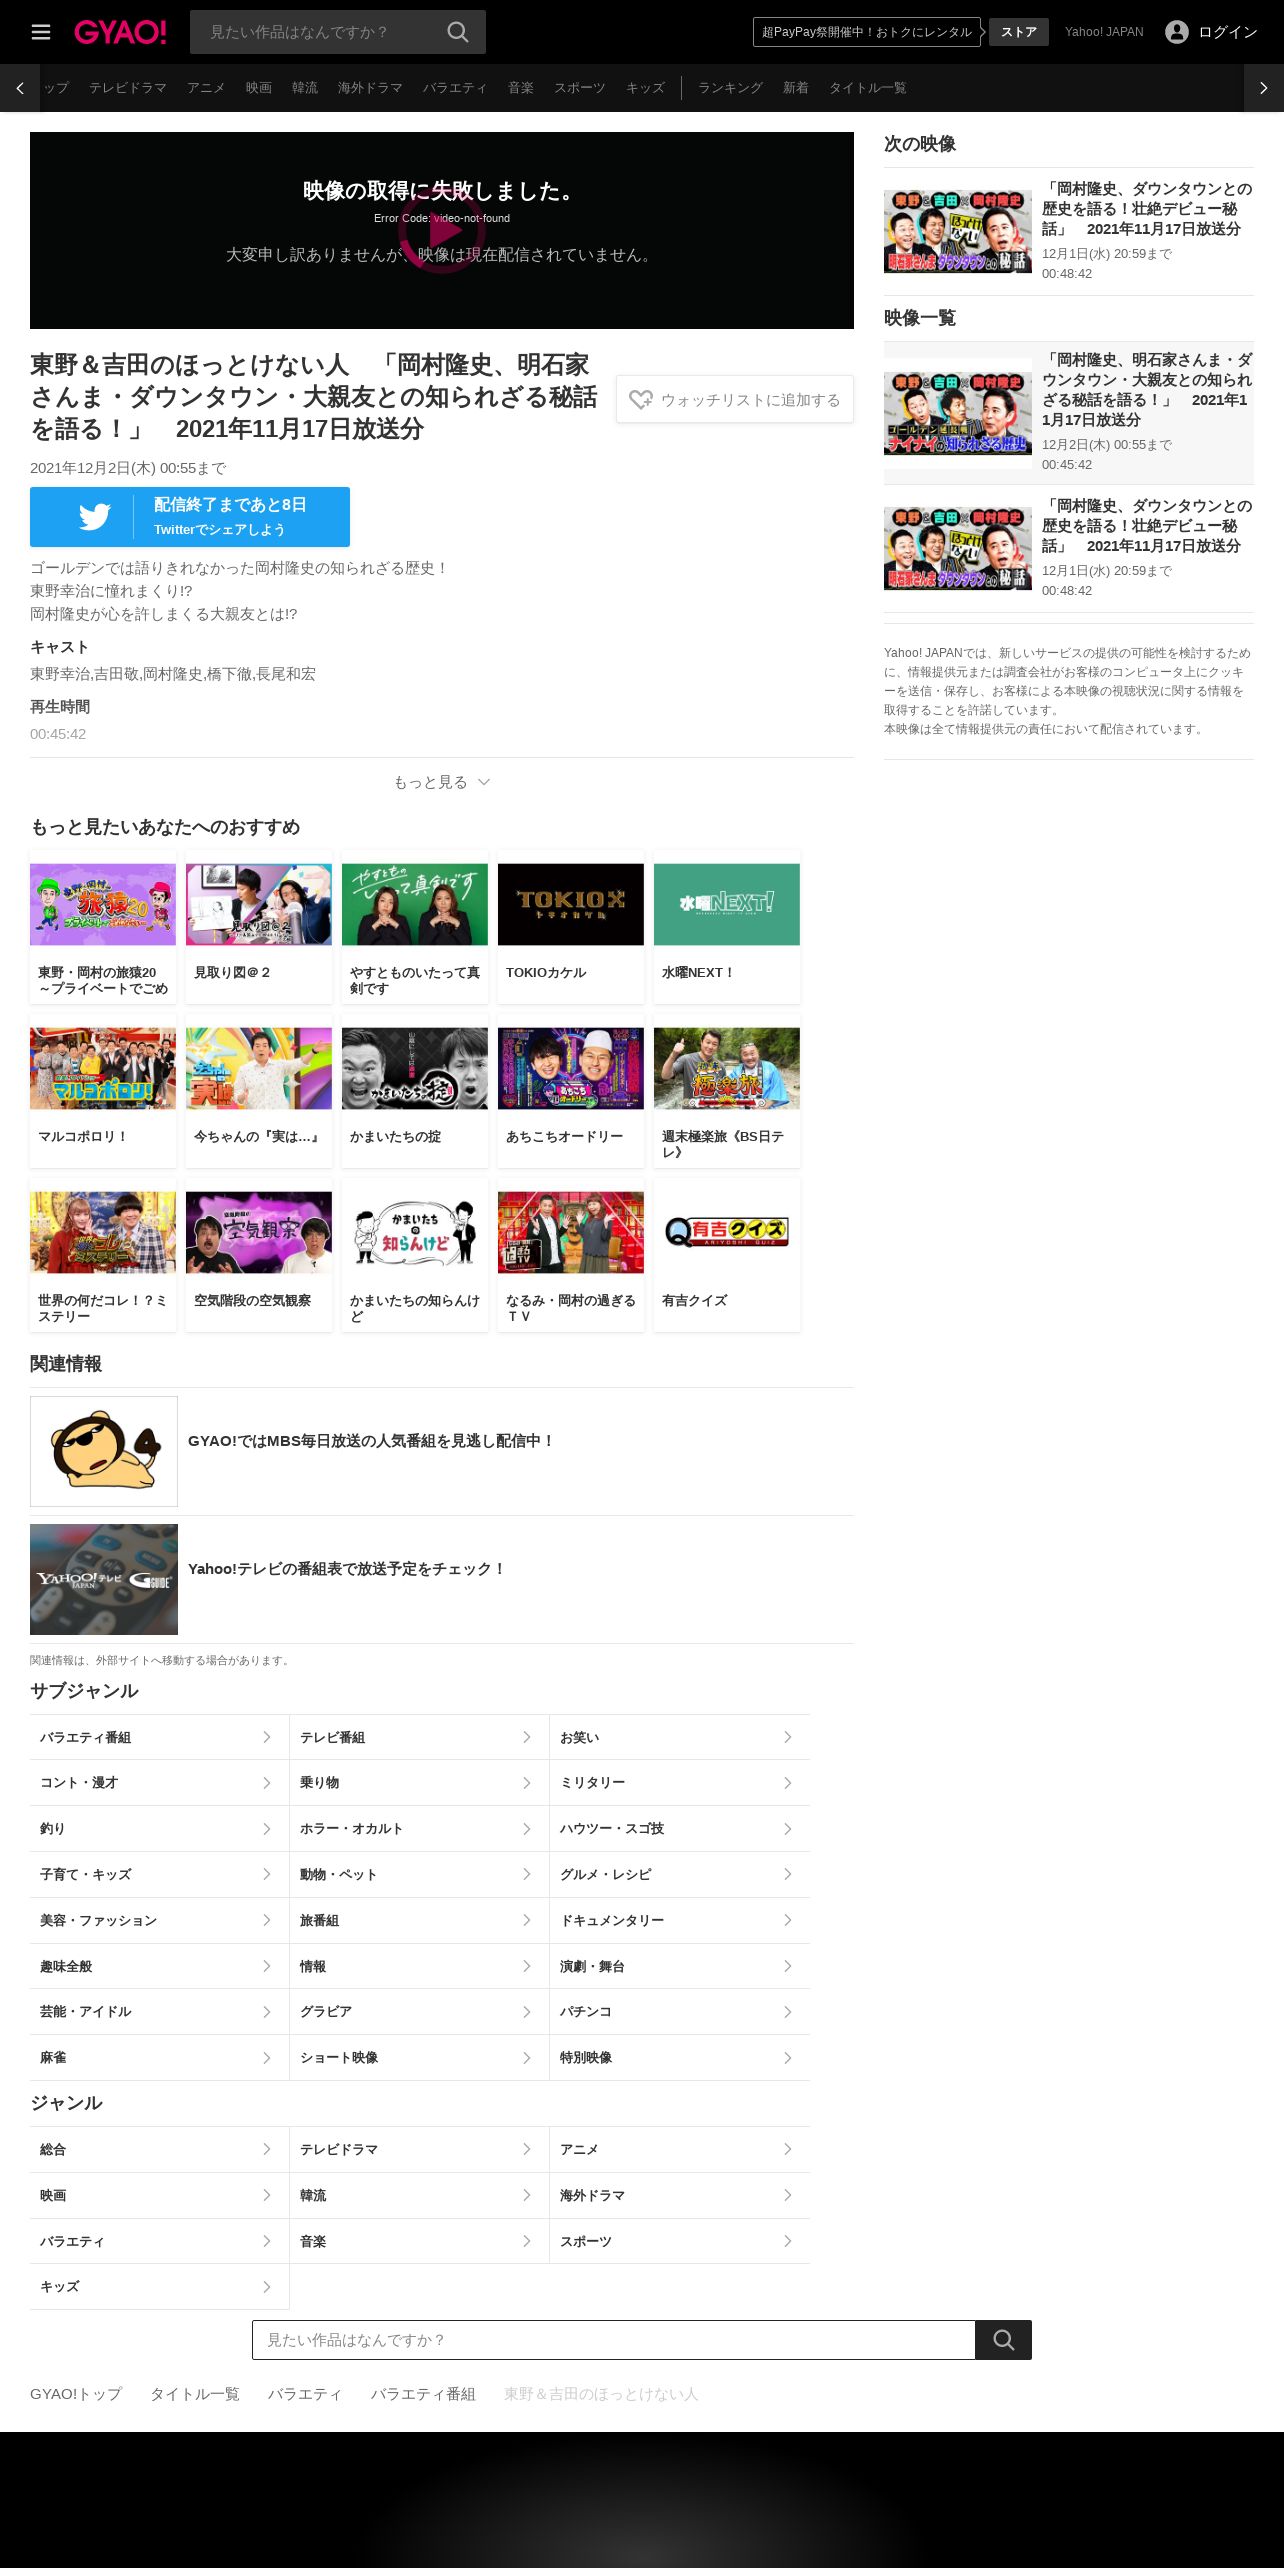This screenshot has width=1284, height=2568.
Task: Click the heart icon on watchlist button
Action: [640, 399]
